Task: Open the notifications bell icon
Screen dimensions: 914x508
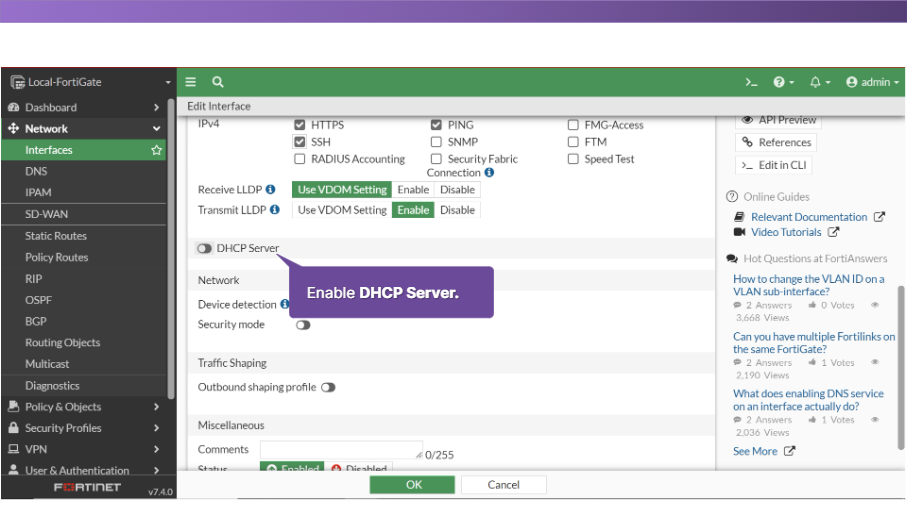Action: click(x=815, y=82)
